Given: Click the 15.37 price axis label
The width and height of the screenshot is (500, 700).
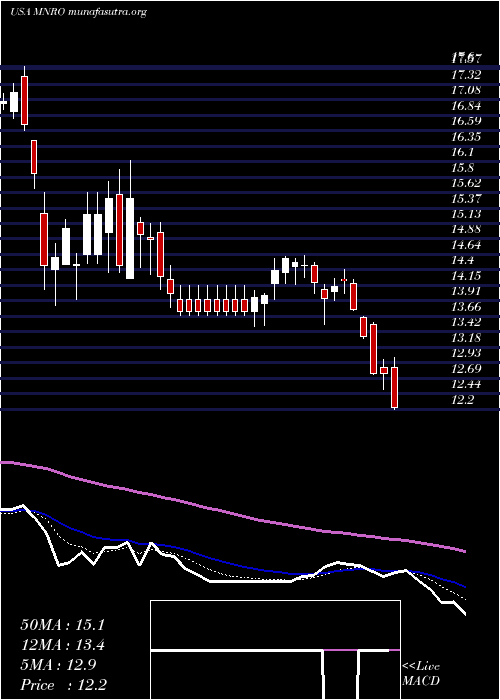Looking at the screenshot, I should [x=466, y=199].
